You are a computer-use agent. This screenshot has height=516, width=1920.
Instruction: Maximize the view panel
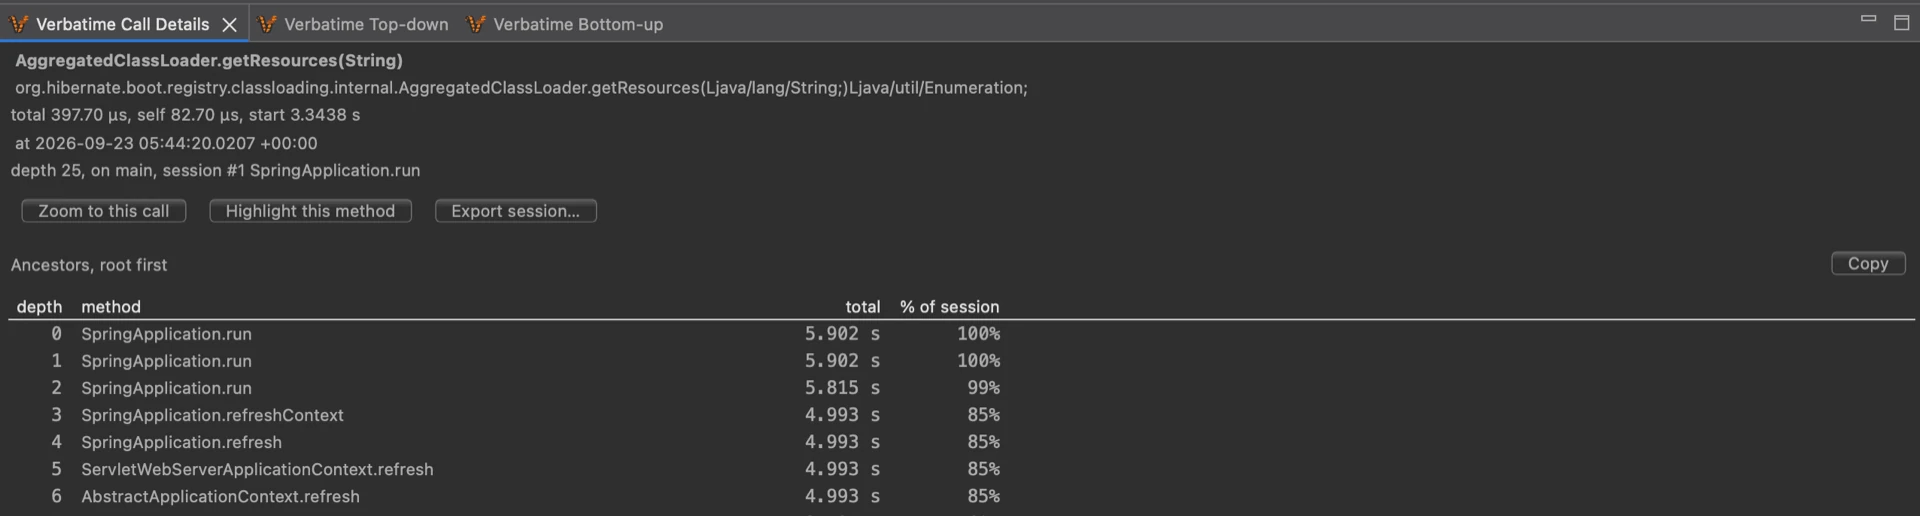click(x=1902, y=22)
